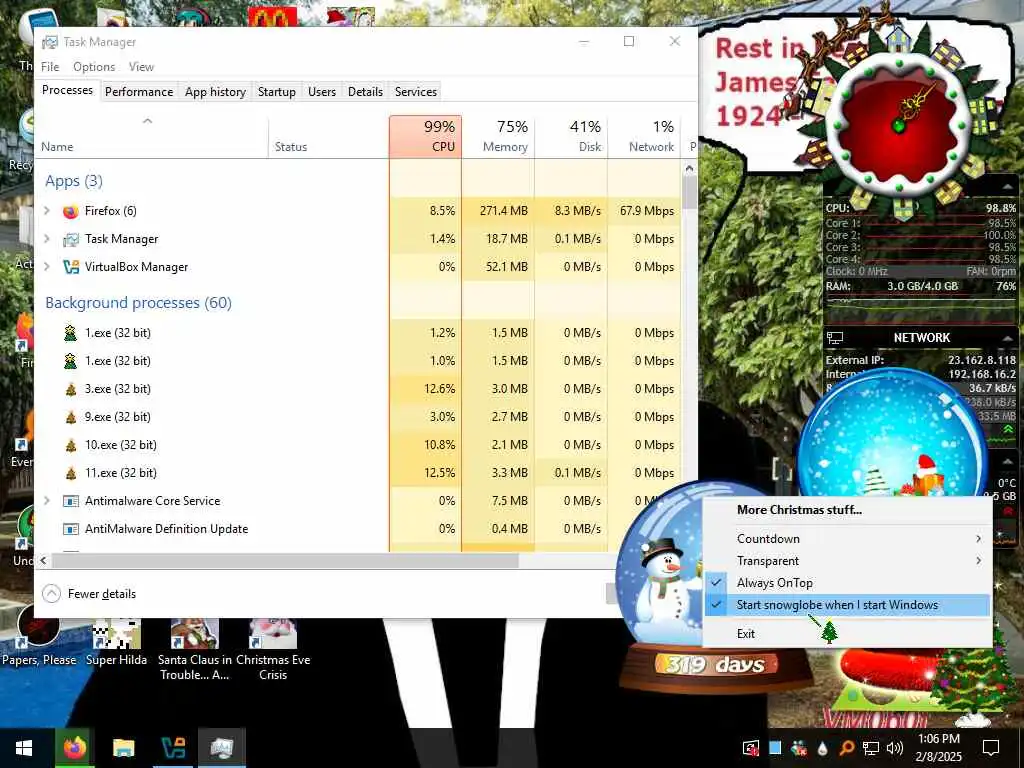Click the taskbar clock showing 1:06 PM
1024x768 pixels.
pos(939,748)
